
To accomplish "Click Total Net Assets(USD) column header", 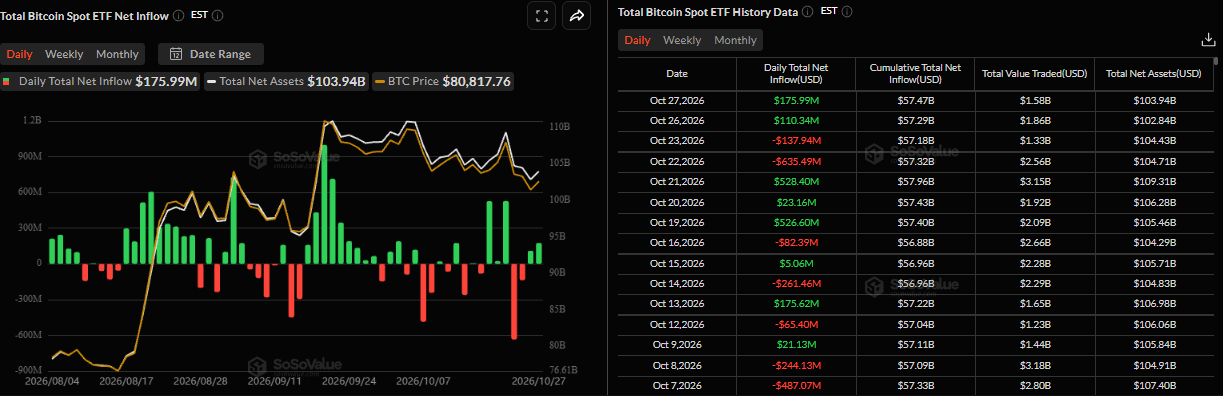I will point(1154,73).
